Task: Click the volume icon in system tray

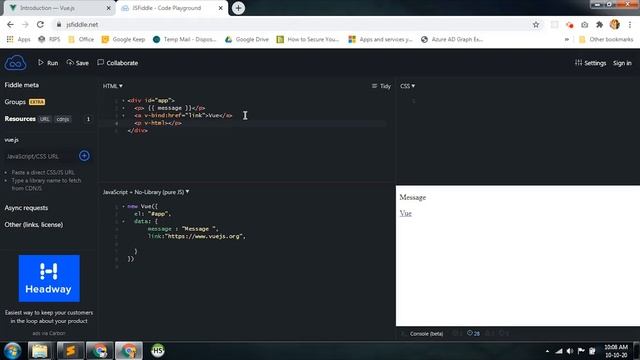Action: pos(570,351)
